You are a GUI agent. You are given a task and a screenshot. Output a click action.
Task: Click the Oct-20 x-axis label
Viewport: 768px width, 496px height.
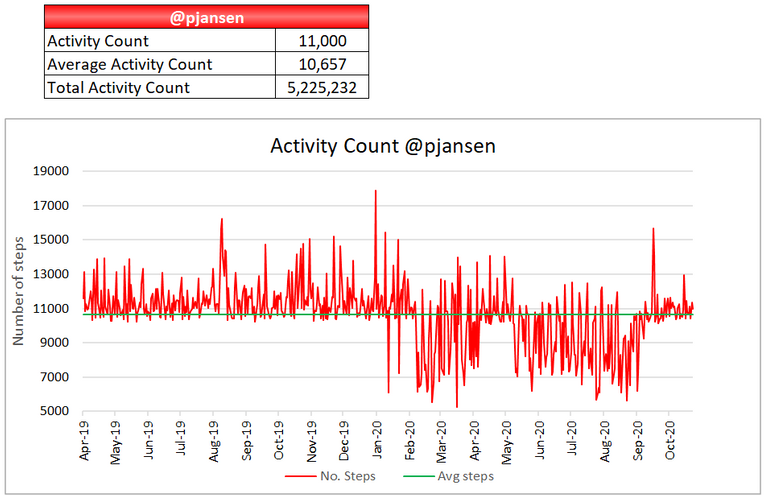669,440
